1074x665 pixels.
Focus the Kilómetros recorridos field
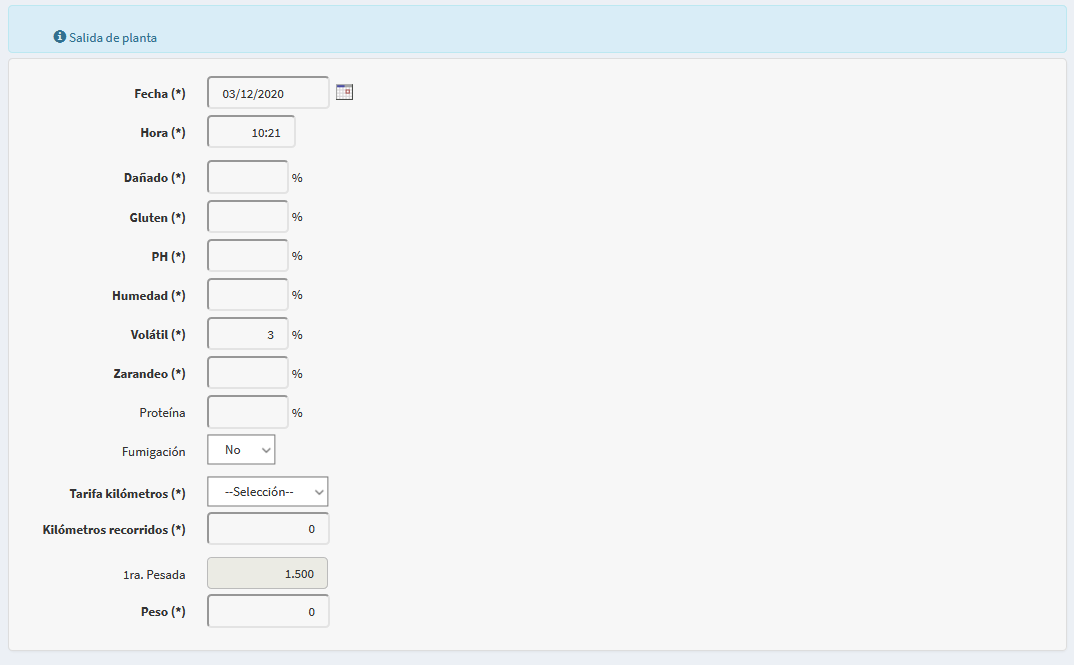(x=267, y=528)
